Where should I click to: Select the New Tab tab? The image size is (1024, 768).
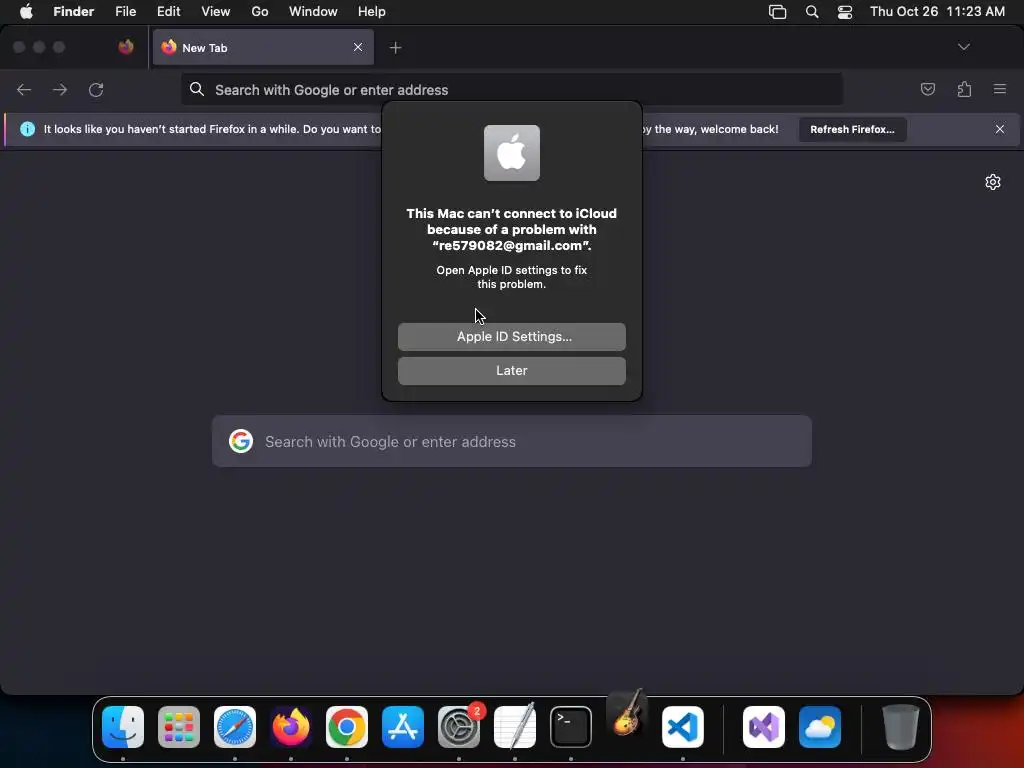[263, 47]
